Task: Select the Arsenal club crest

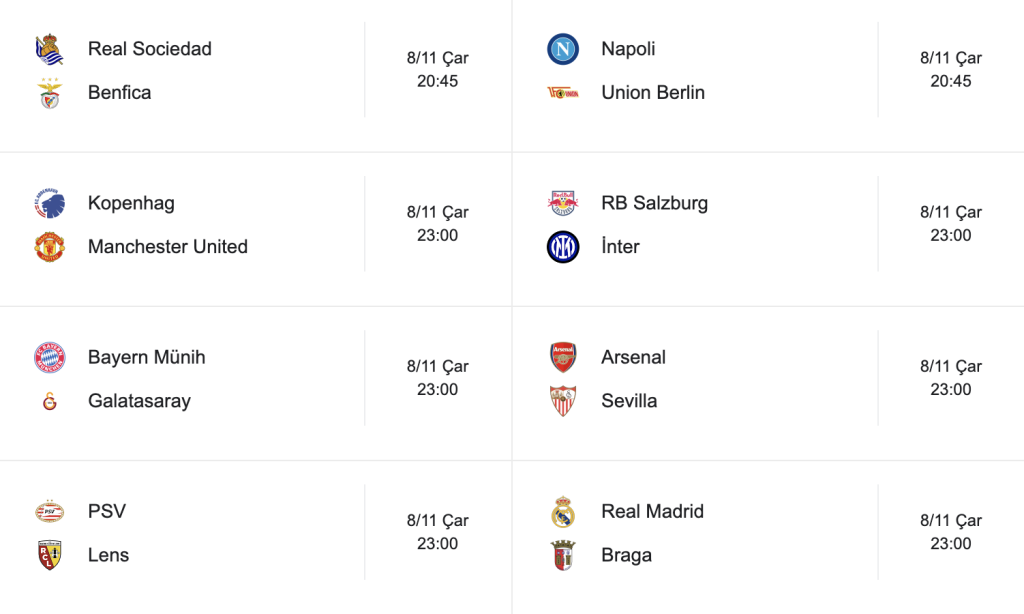Action: click(563, 357)
